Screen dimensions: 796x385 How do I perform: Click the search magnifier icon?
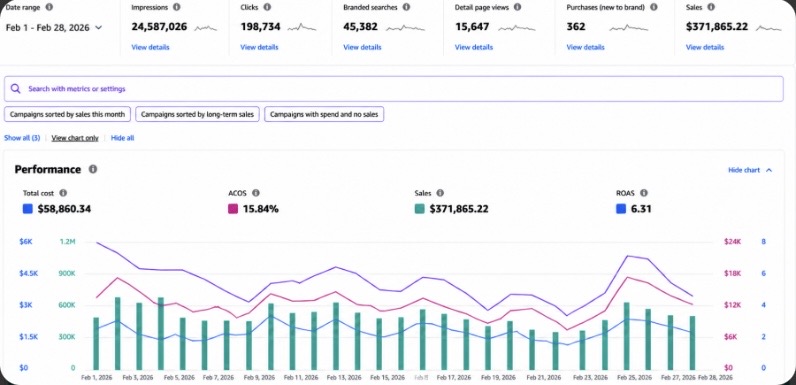point(16,89)
